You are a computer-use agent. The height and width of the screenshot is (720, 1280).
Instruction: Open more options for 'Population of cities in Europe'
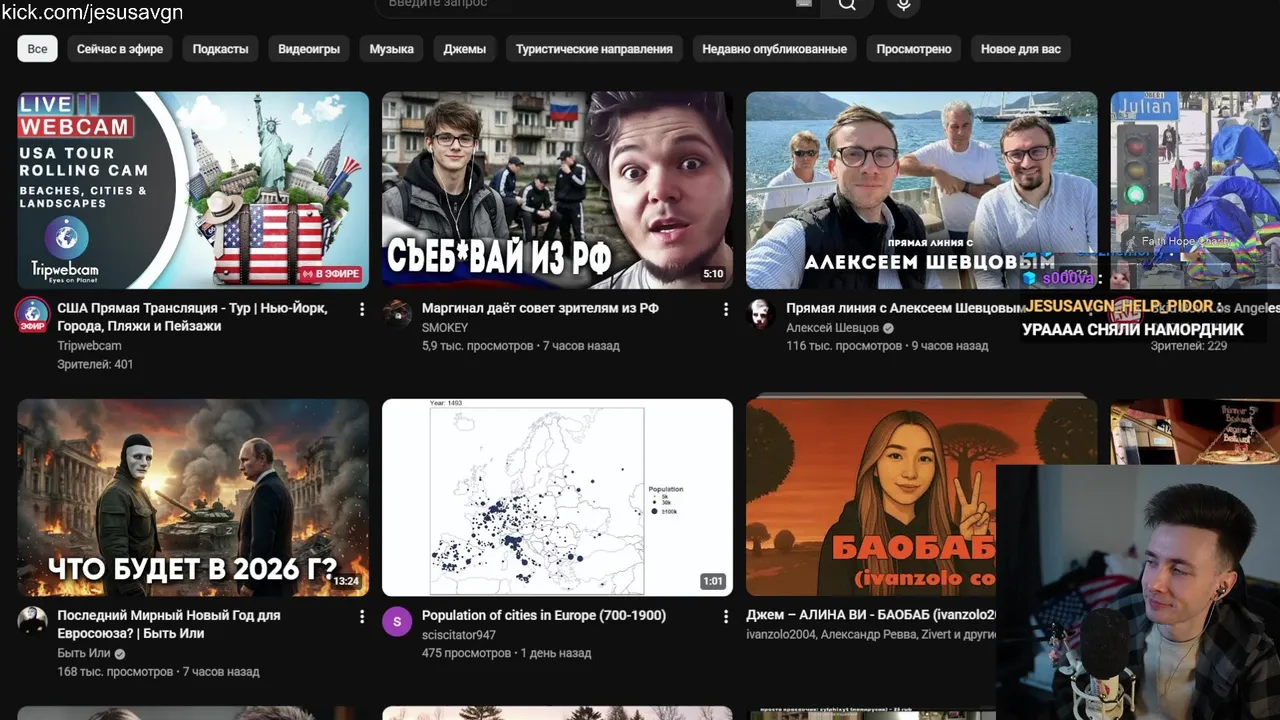[726, 617]
